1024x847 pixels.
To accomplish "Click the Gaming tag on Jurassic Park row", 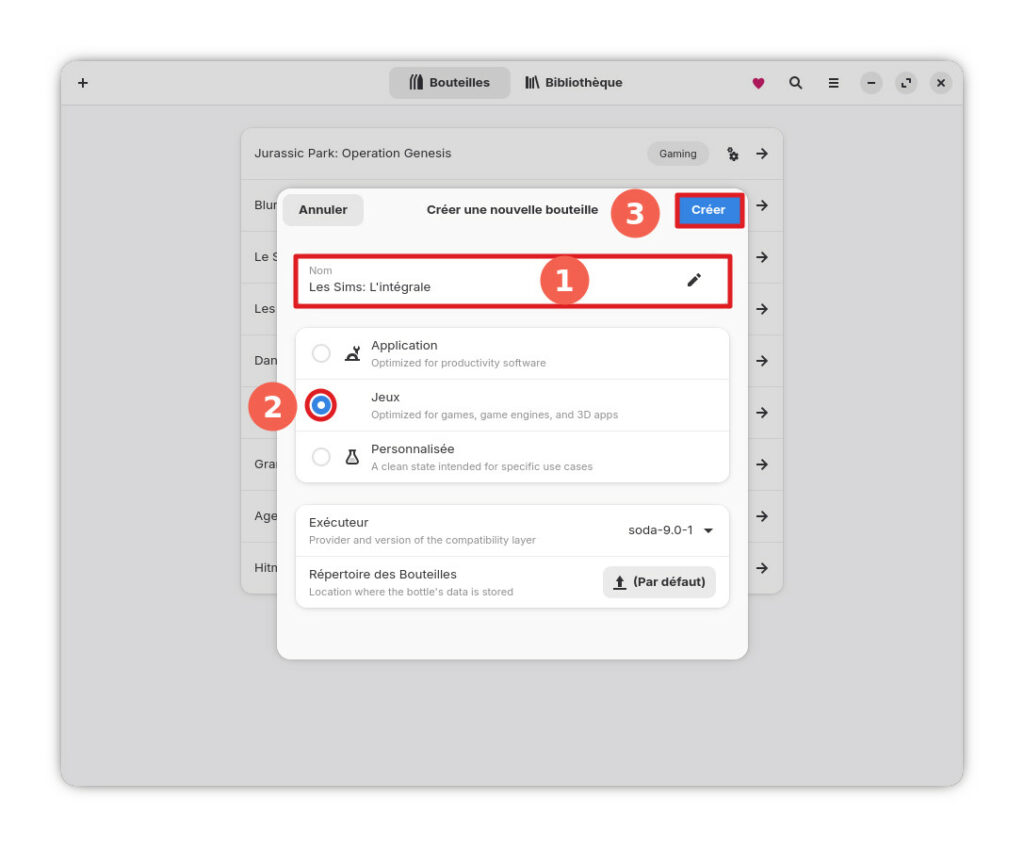I will 677,154.
